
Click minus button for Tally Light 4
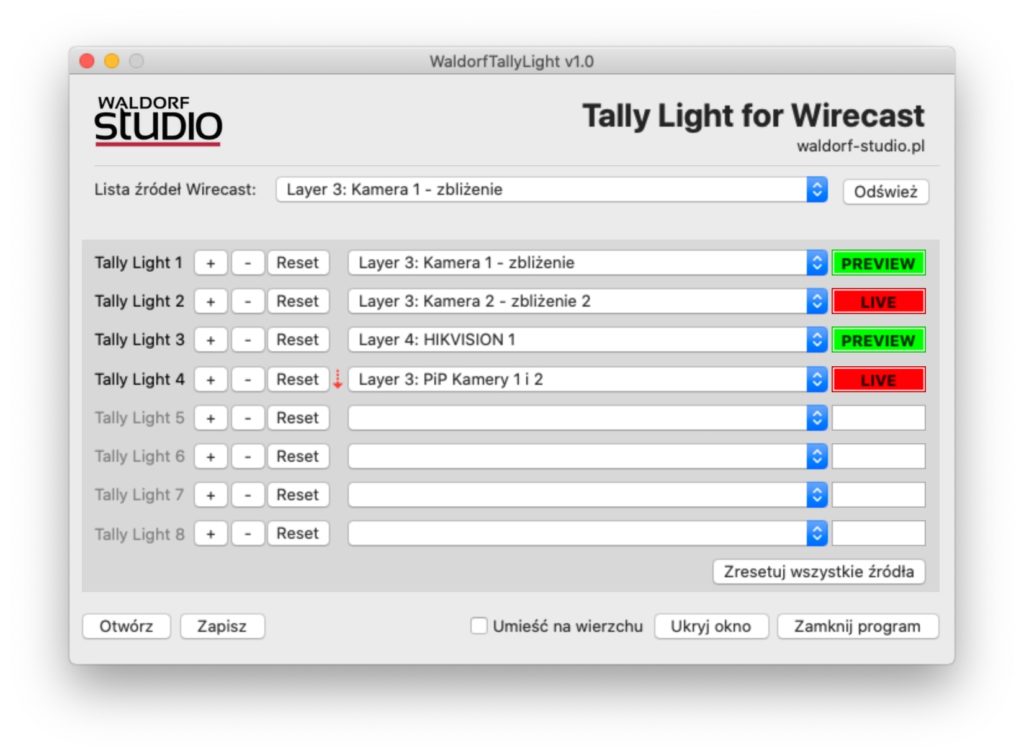248,379
